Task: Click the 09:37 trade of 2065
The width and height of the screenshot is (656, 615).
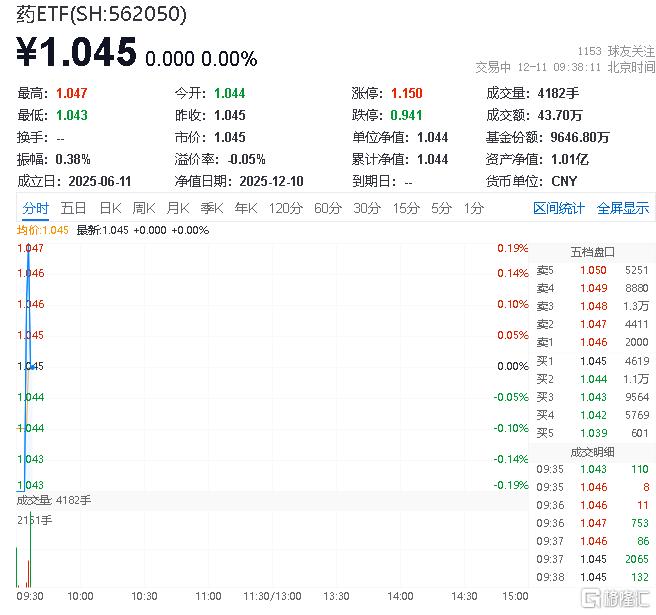Action: pos(592,559)
